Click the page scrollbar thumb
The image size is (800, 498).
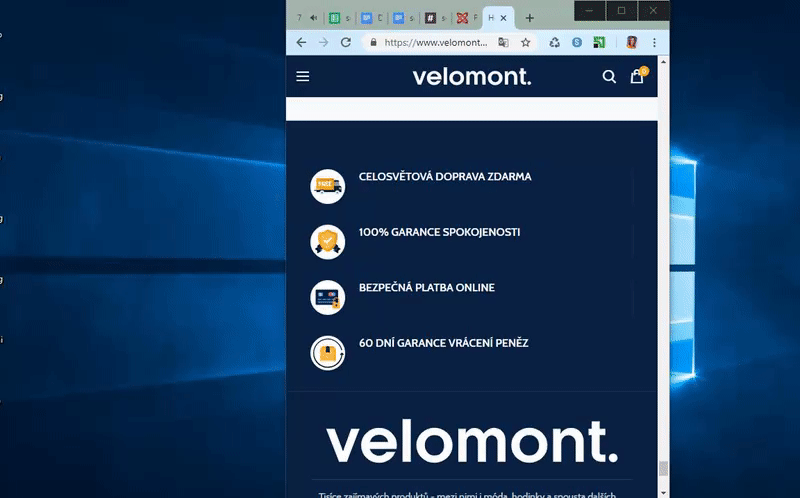(x=663, y=469)
